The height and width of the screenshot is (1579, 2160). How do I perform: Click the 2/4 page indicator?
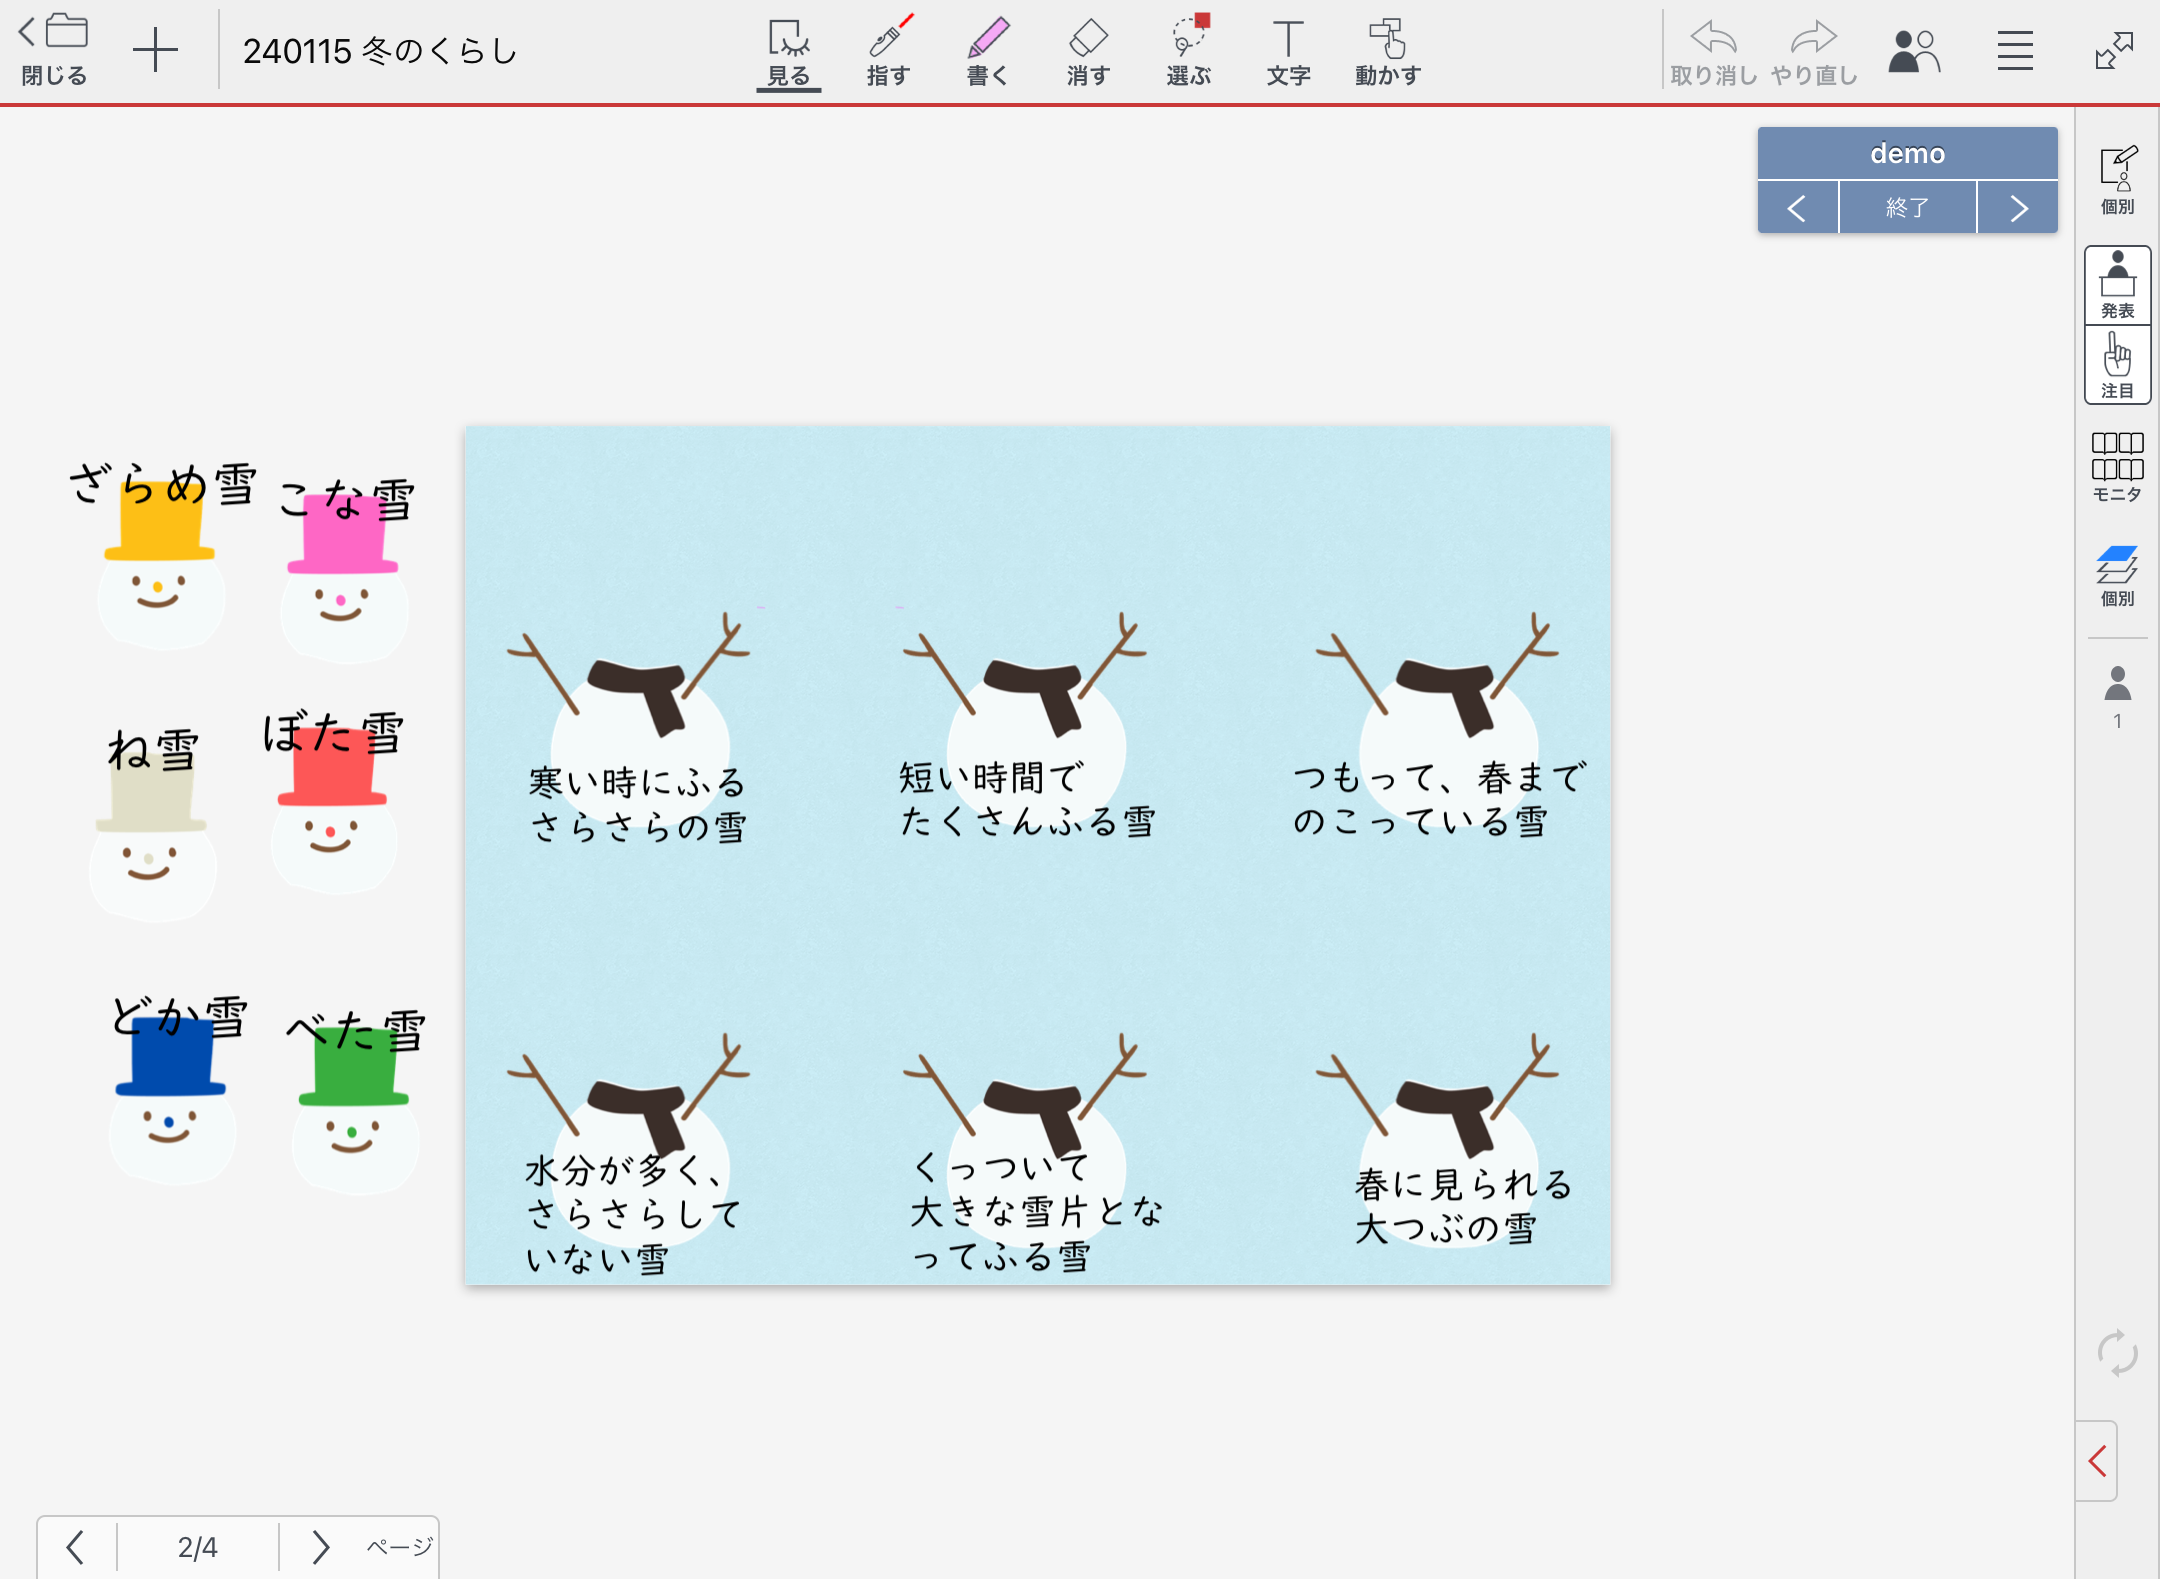click(x=198, y=1547)
